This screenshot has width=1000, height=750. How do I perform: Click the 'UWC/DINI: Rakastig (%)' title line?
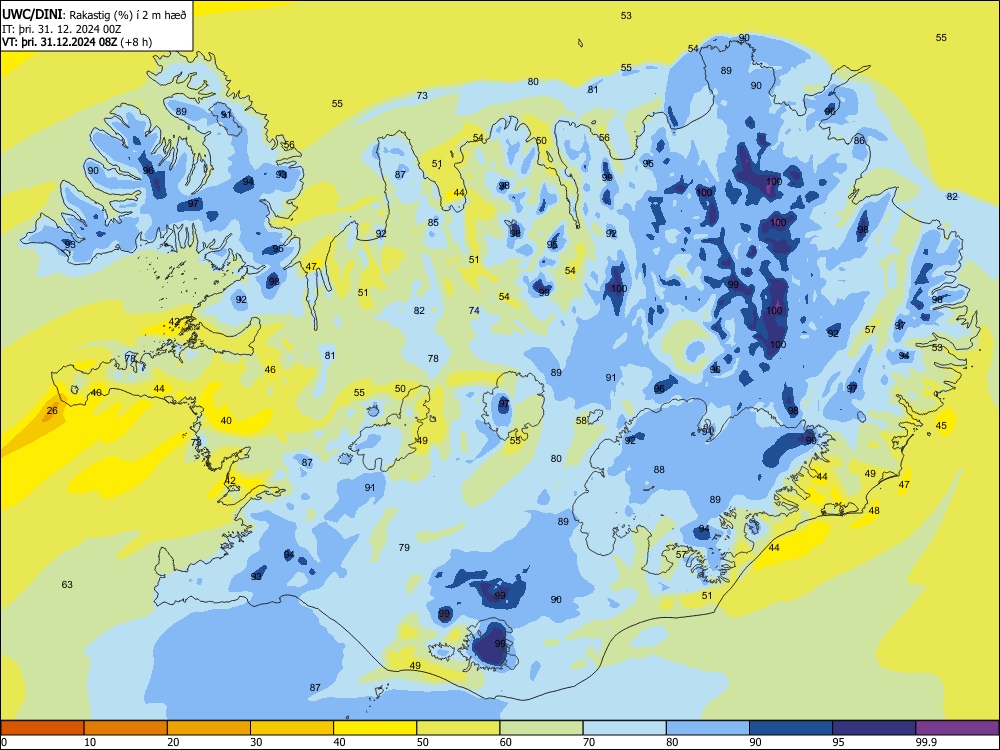pyautogui.click(x=94, y=15)
